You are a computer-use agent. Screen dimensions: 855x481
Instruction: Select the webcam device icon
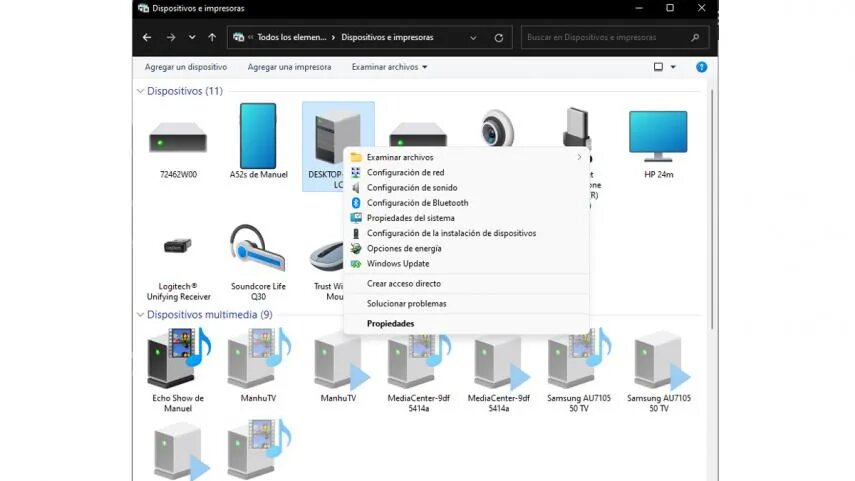497,128
